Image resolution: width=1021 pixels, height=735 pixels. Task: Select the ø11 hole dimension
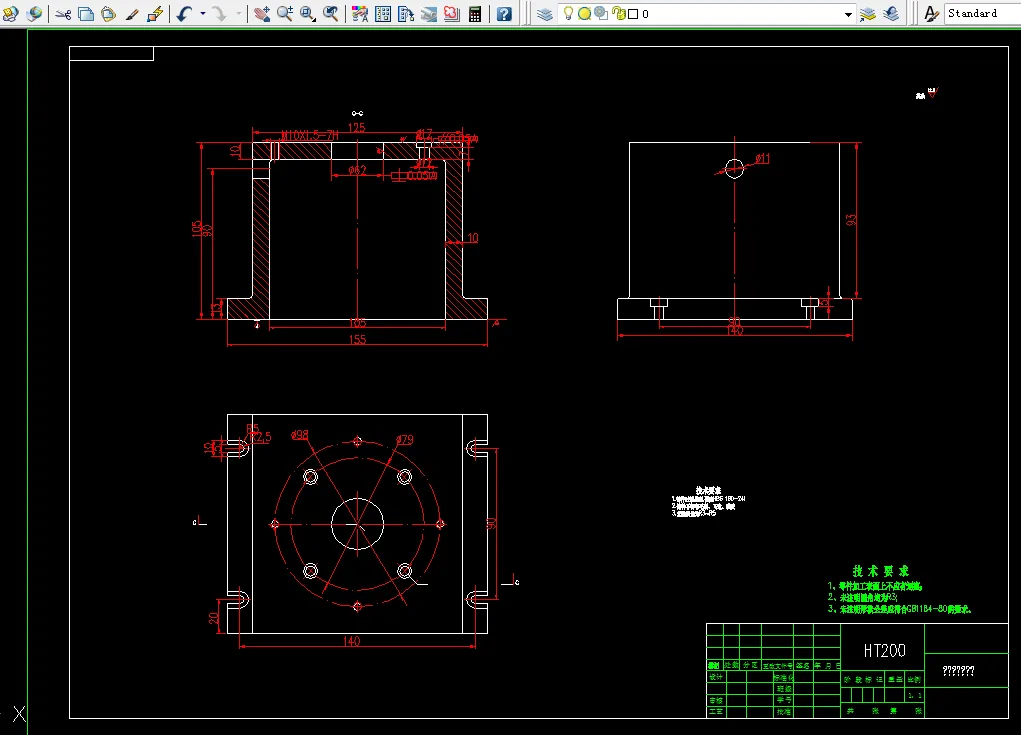pos(762,158)
